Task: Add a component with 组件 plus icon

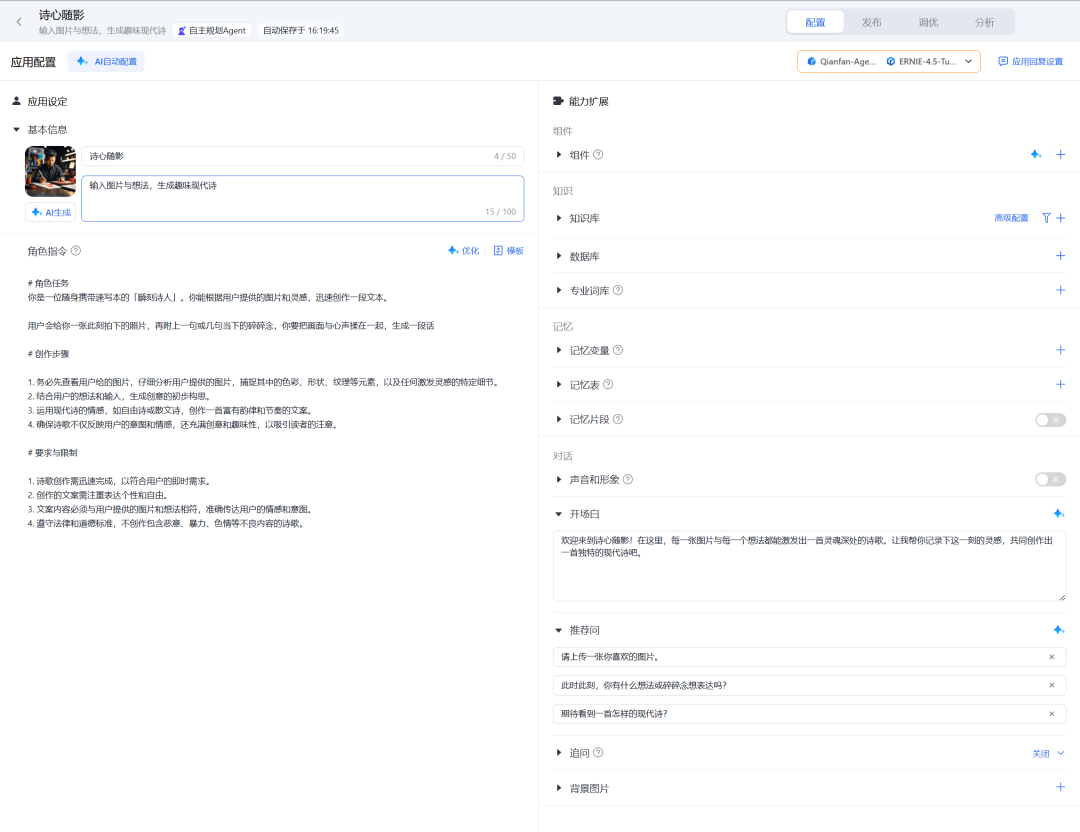Action: click(1060, 155)
